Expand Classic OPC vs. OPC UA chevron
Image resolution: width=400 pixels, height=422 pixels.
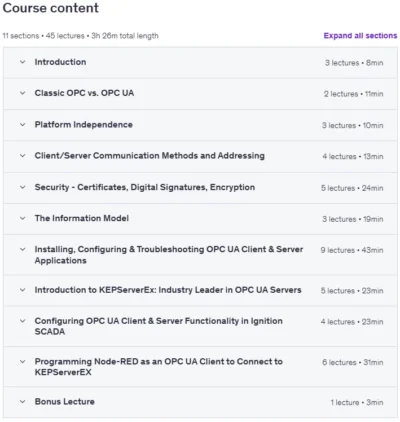pos(22,93)
